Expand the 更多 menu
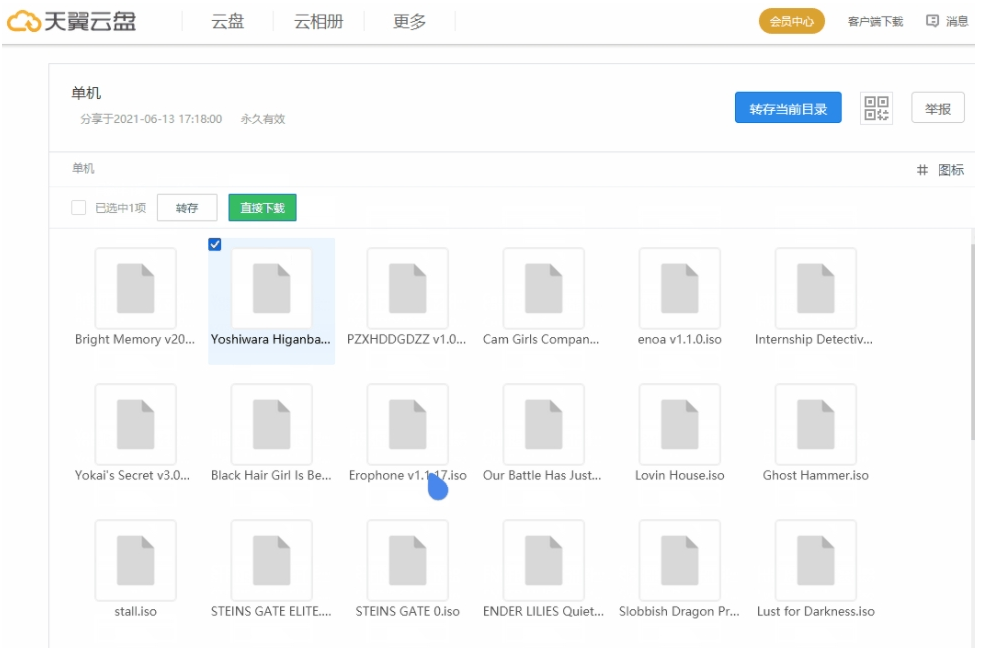985x648 pixels. coord(409,21)
